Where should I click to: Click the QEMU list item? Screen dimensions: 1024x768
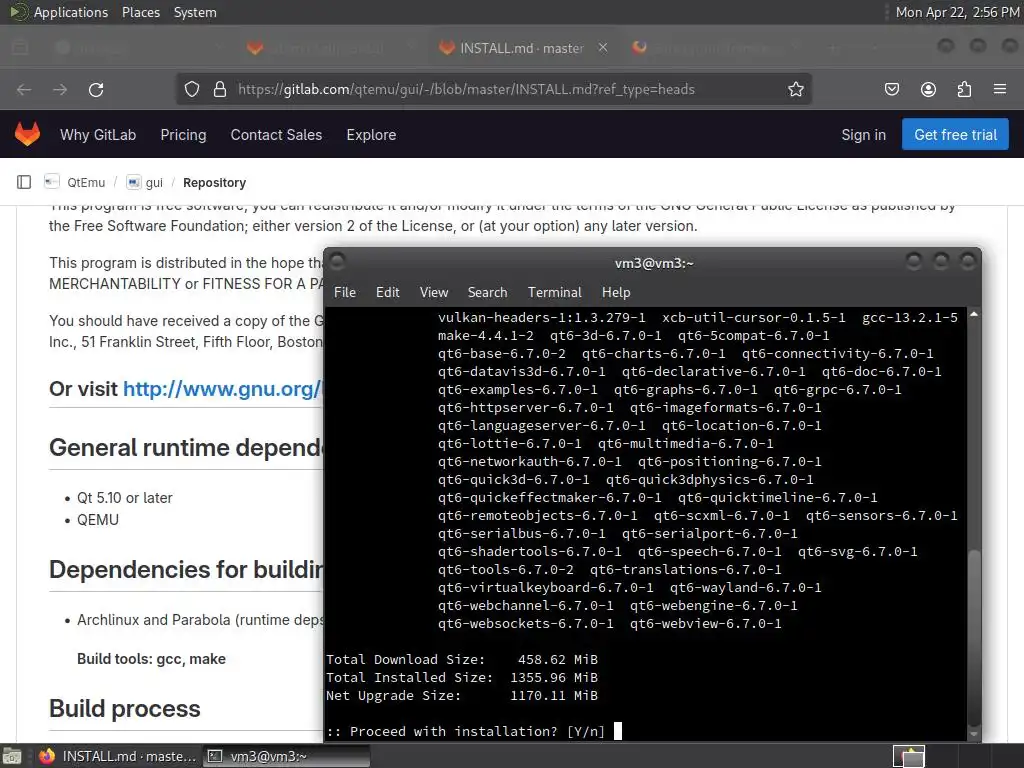[x=98, y=520]
